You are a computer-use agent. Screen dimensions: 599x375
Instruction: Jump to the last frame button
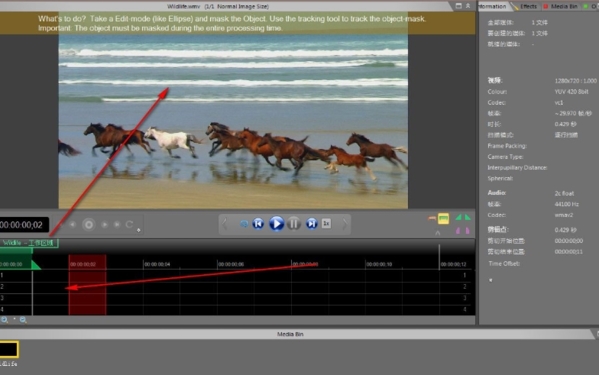click(312, 224)
